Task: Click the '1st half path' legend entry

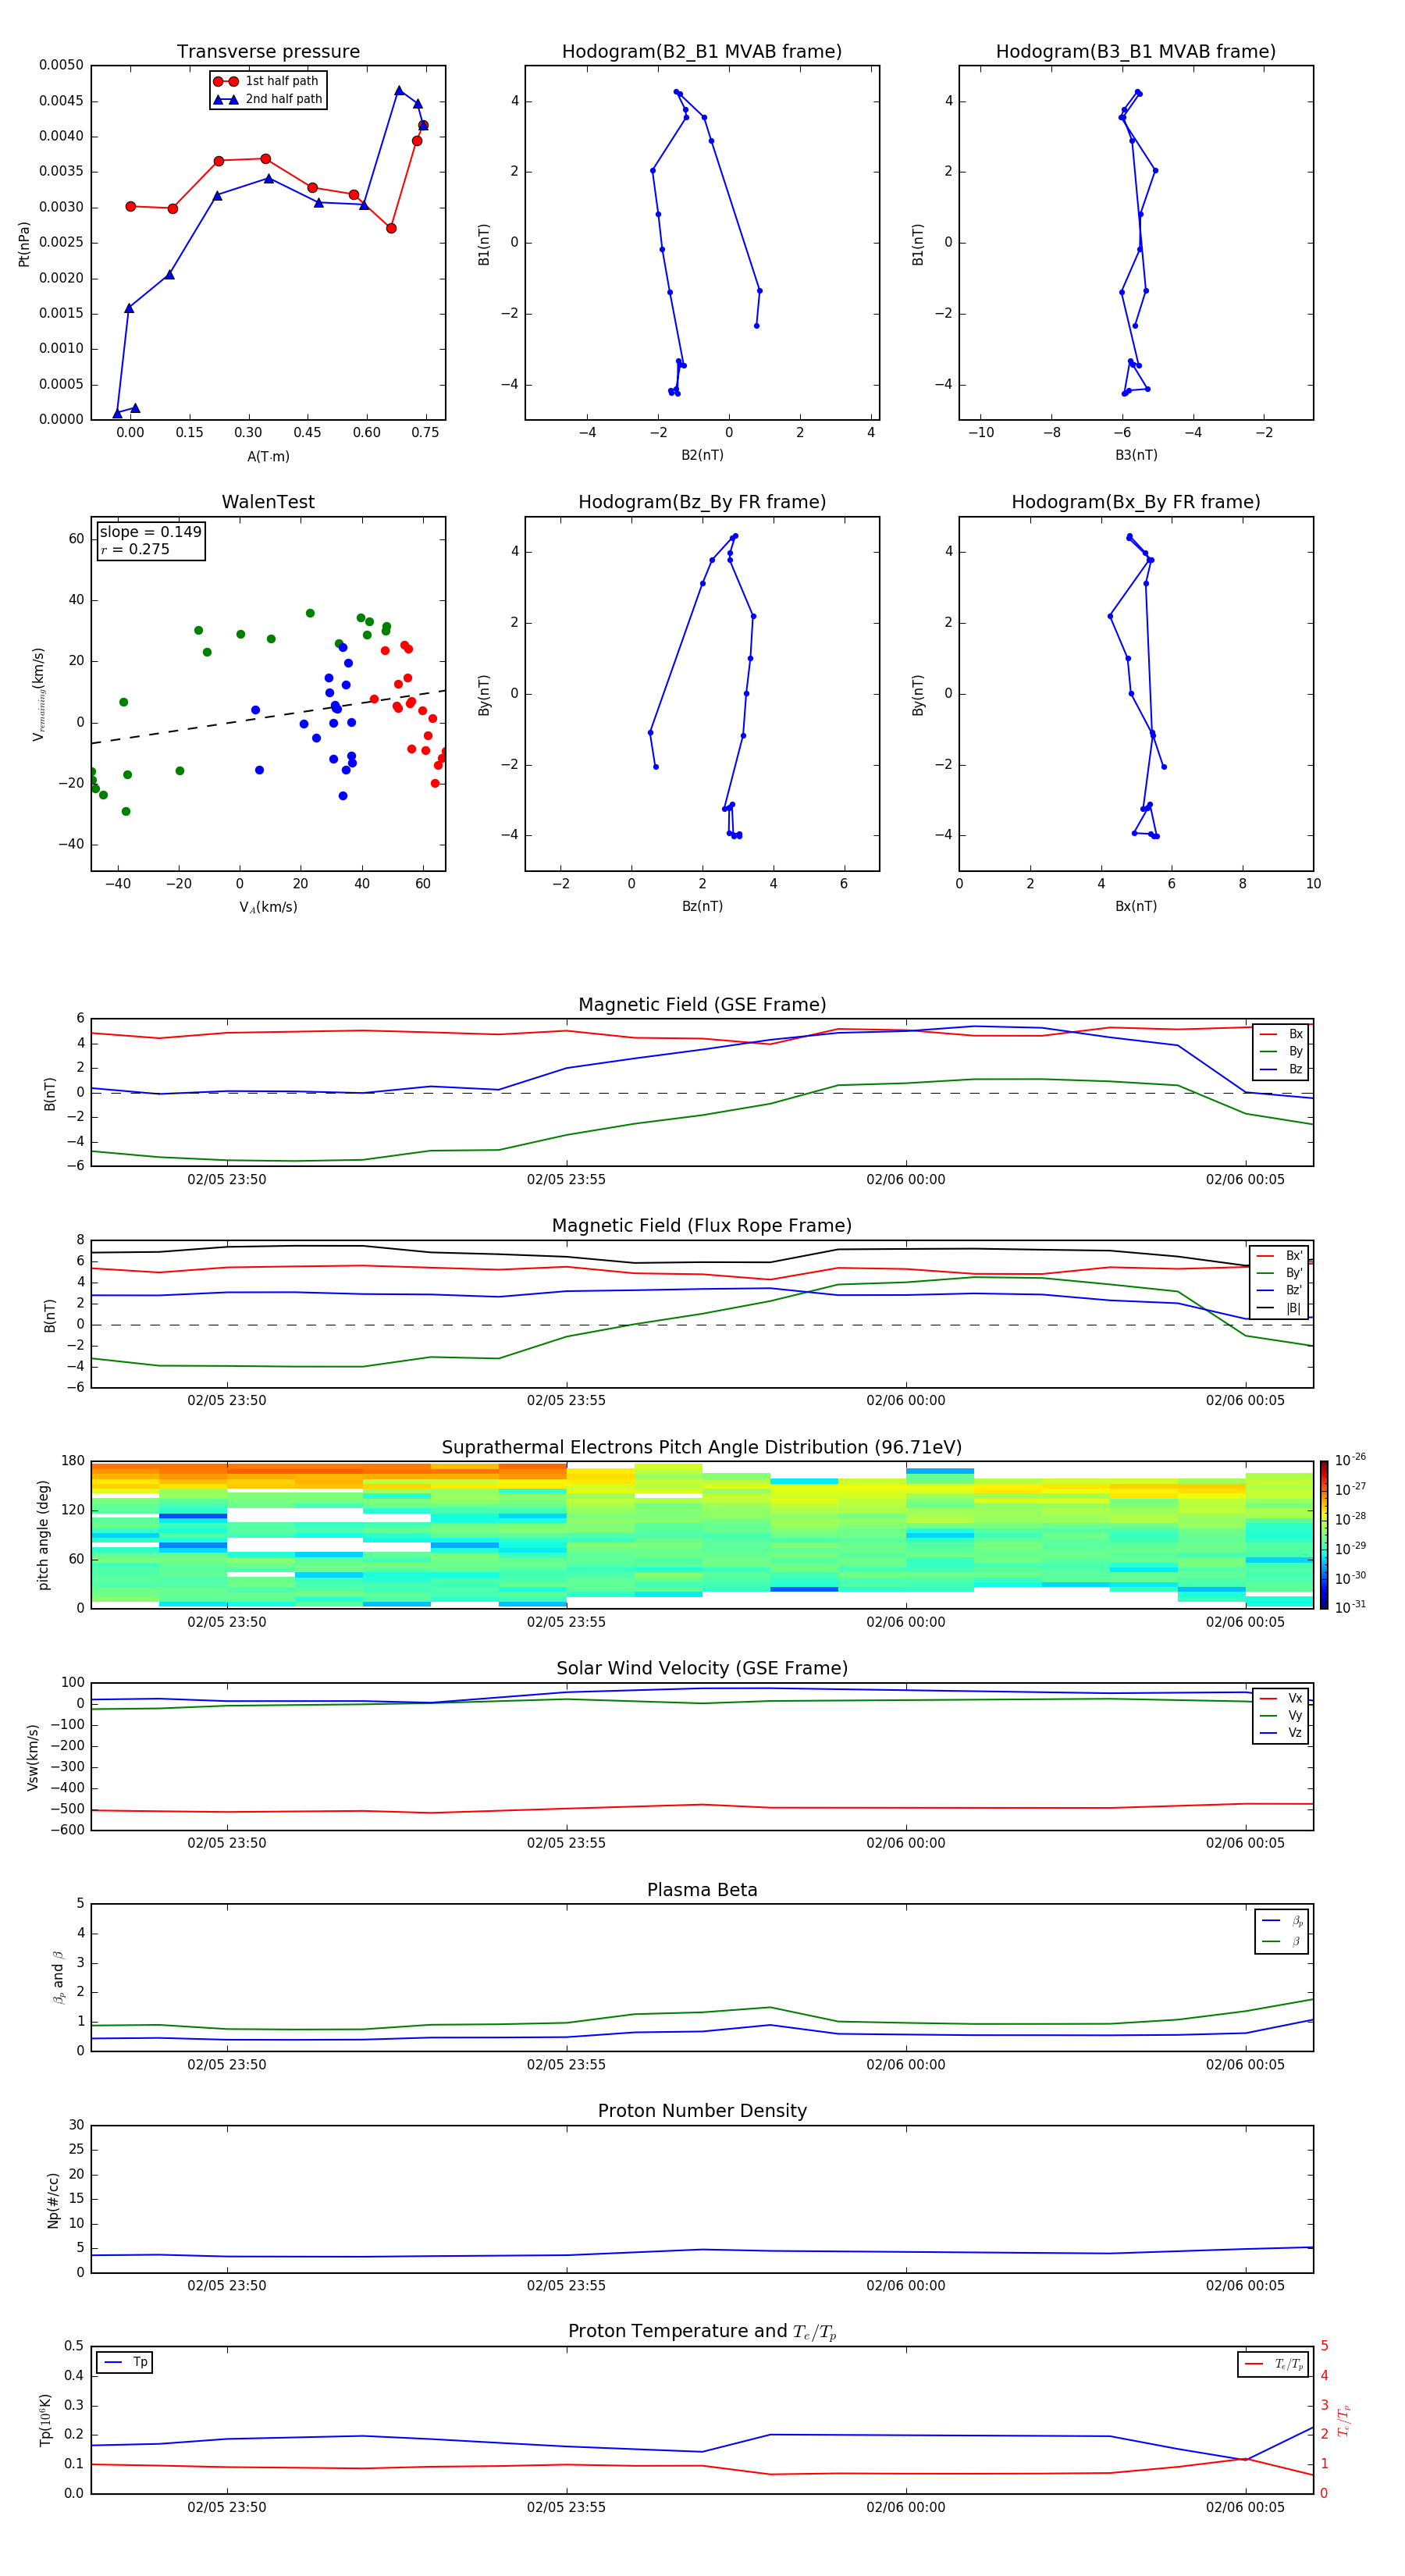Action: [267, 81]
